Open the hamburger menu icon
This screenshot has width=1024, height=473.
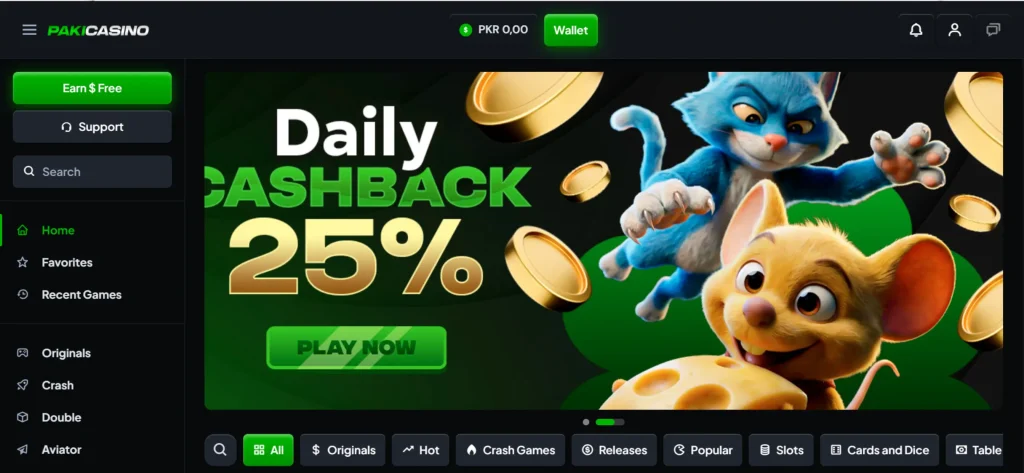29,30
